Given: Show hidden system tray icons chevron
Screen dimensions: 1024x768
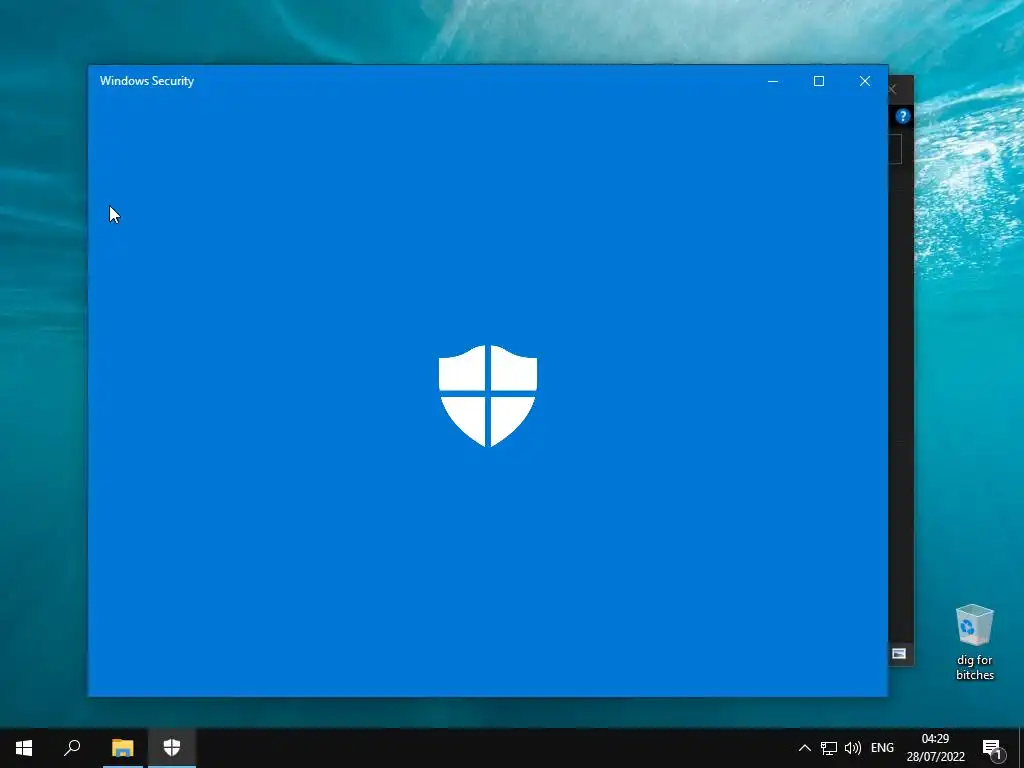Looking at the screenshot, I should click(805, 748).
